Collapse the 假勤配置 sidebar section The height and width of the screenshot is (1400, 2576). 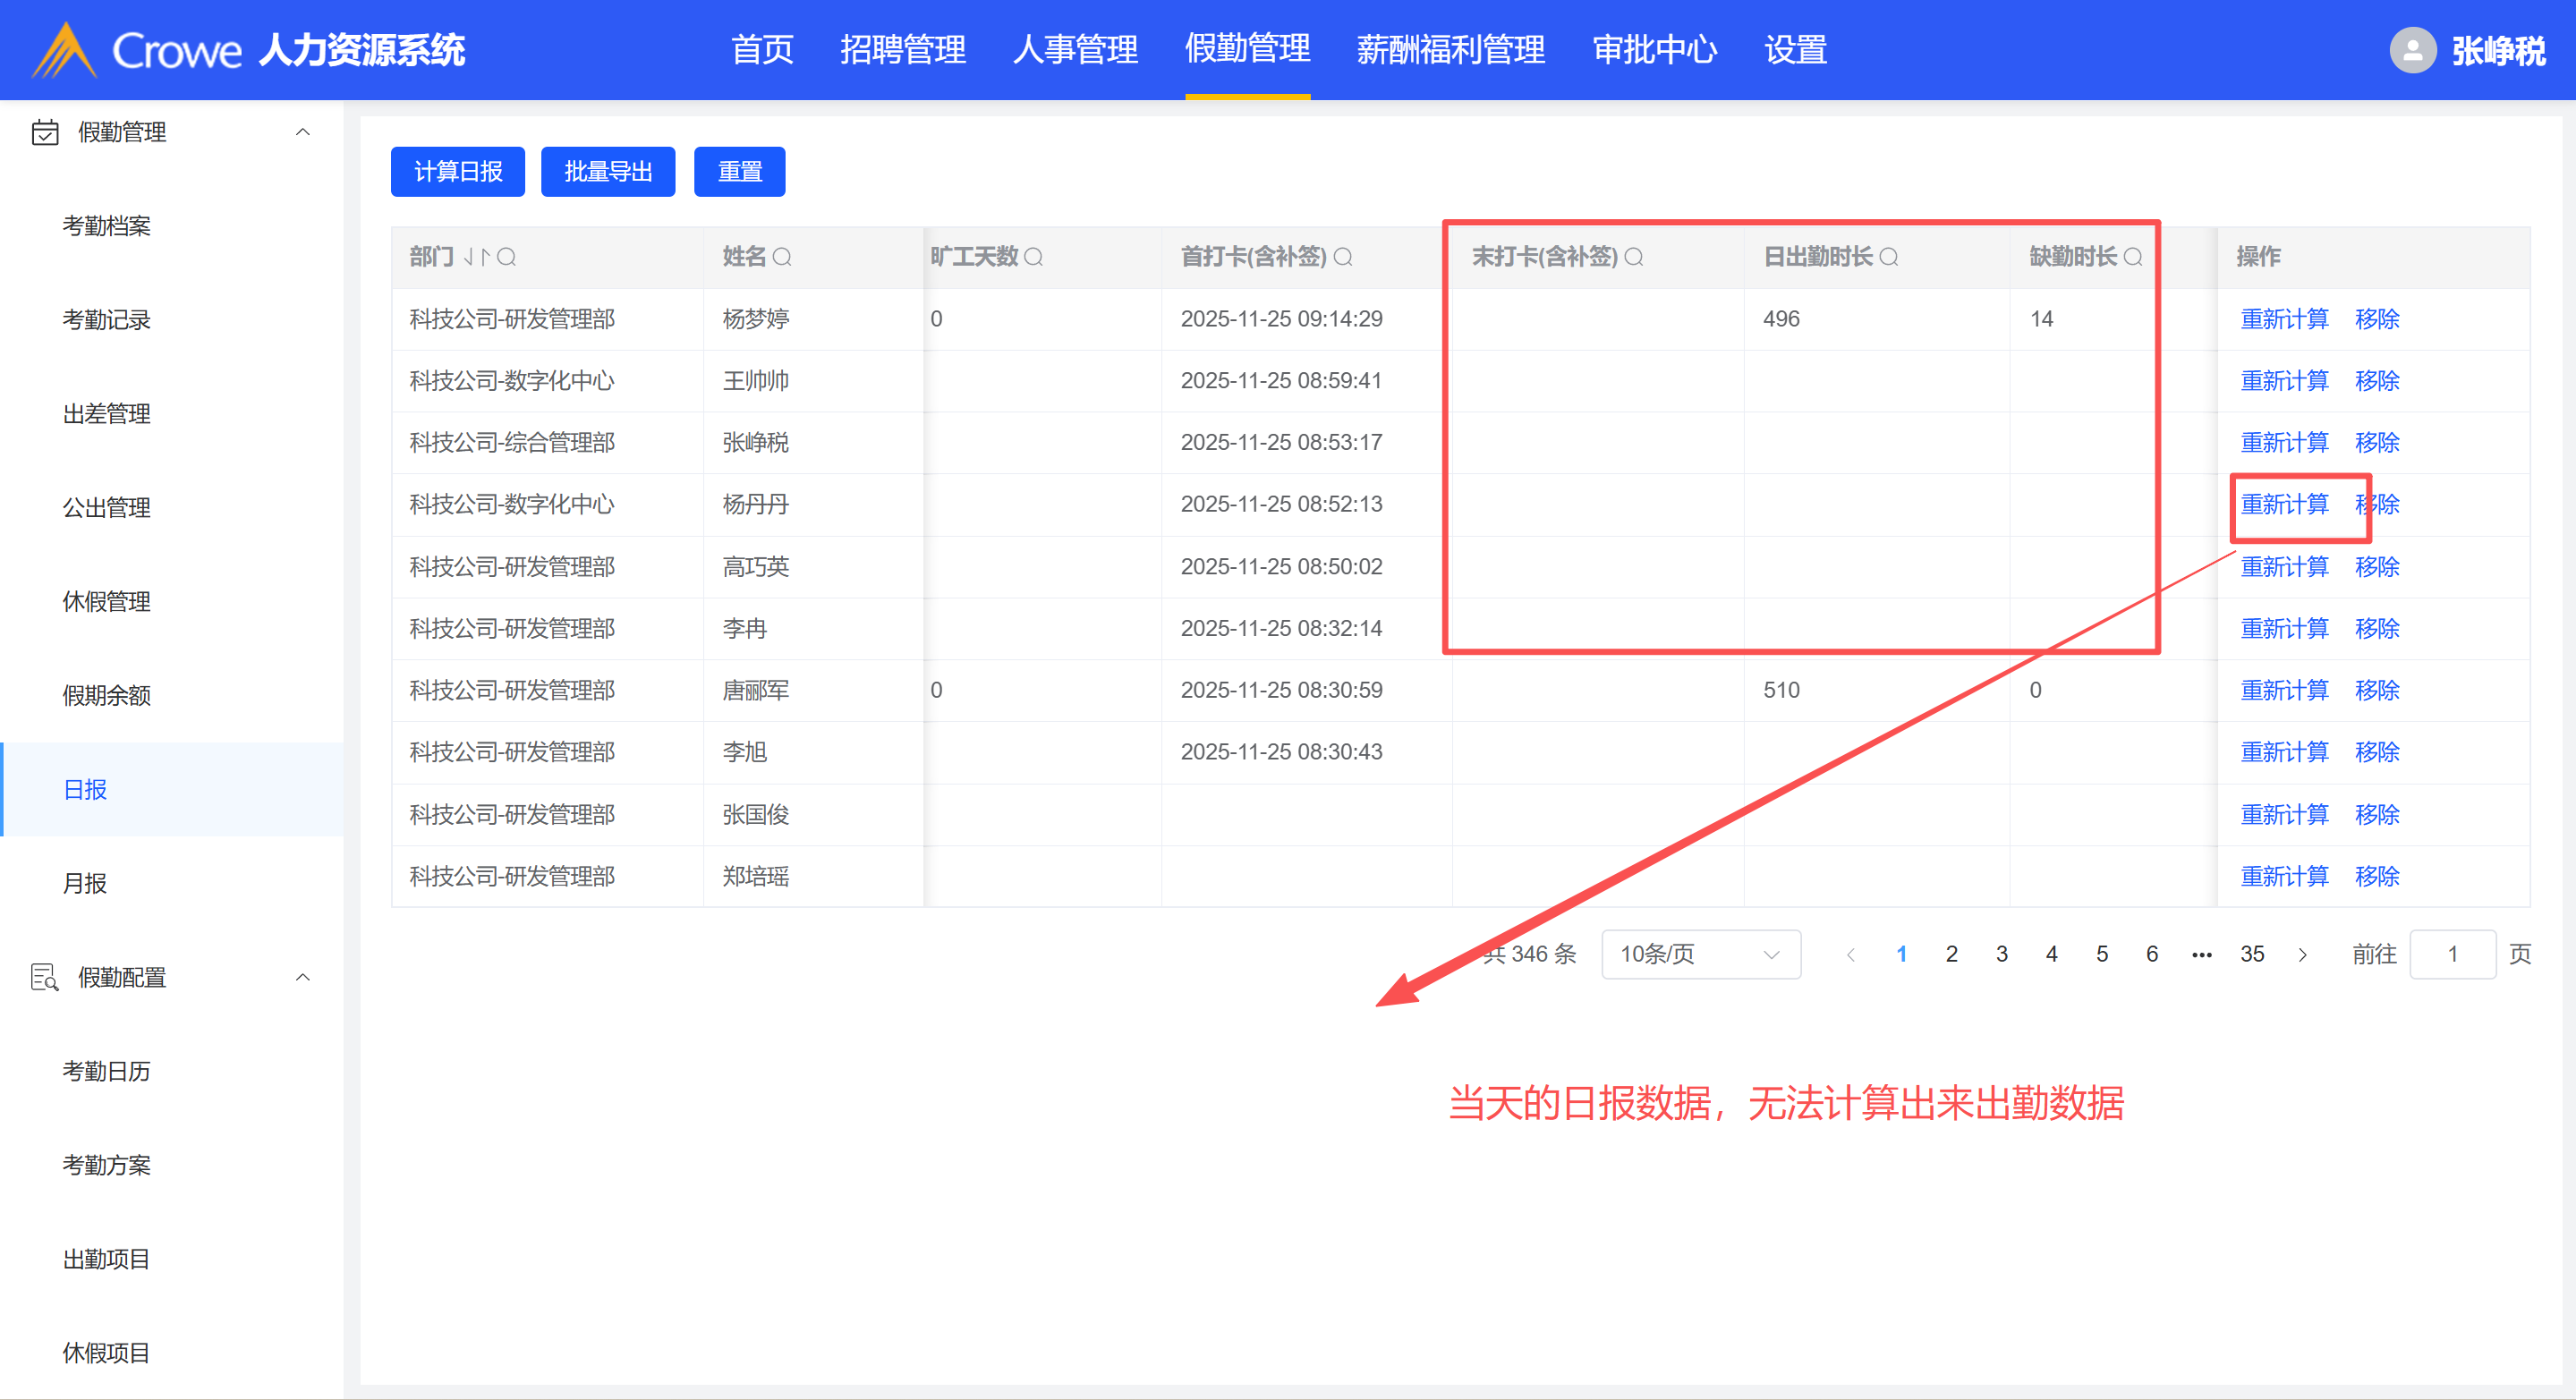click(x=302, y=977)
